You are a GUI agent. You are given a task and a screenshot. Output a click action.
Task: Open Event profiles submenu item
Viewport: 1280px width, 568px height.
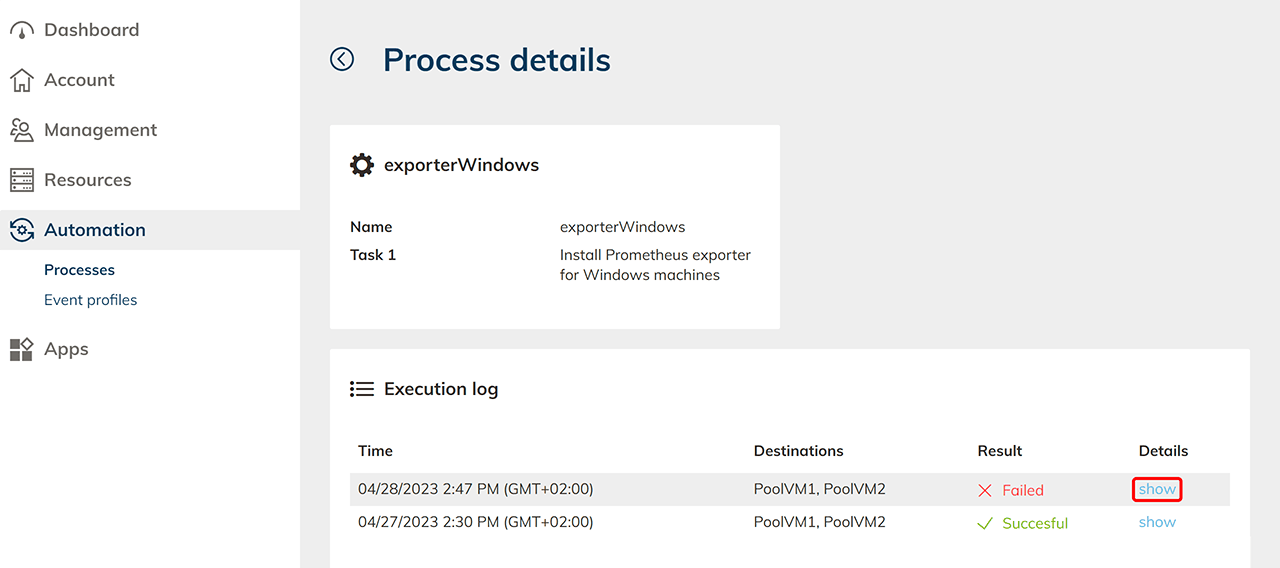tap(90, 300)
